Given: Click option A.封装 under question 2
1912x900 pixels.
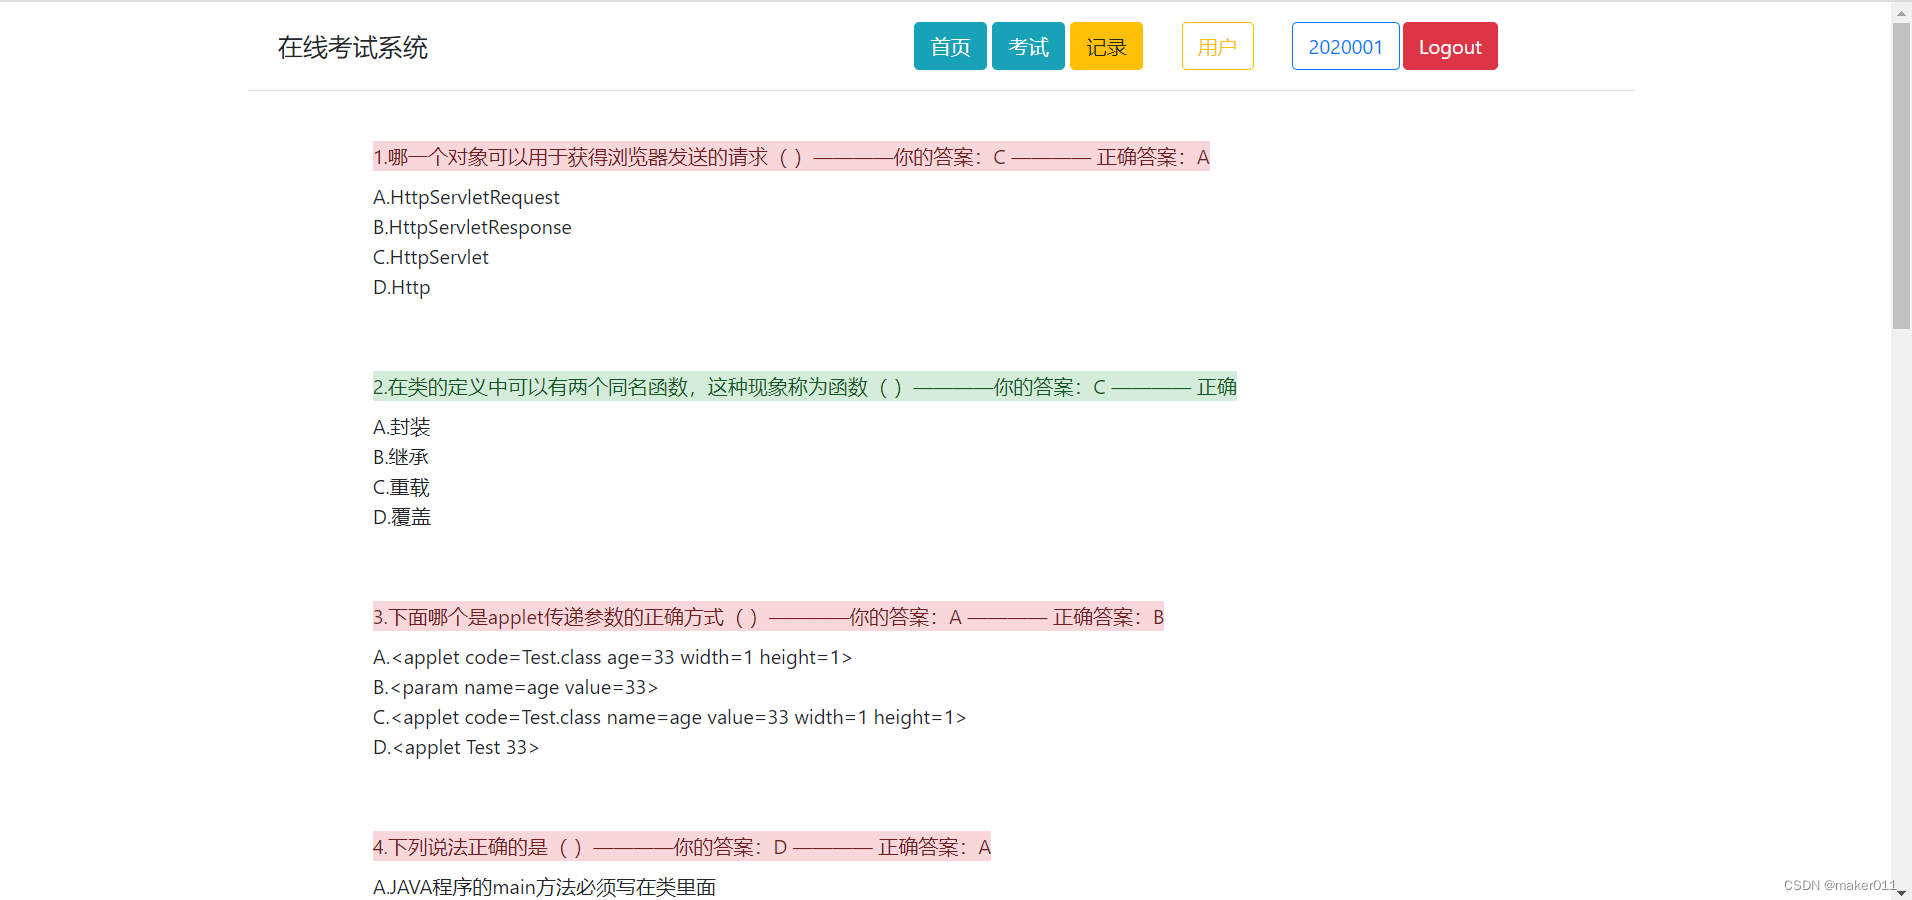Looking at the screenshot, I should pos(400,427).
